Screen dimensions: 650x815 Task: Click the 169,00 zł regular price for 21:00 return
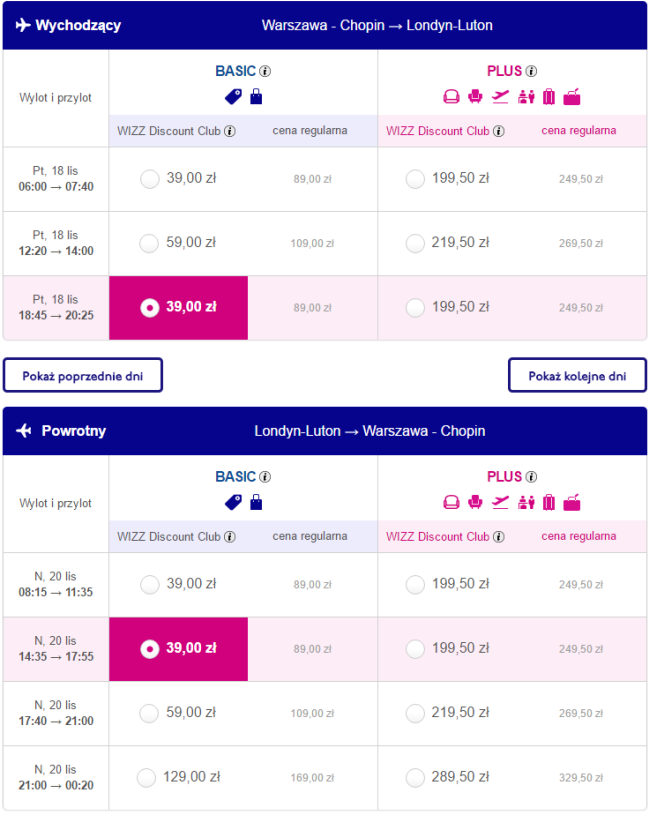point(313,778)
